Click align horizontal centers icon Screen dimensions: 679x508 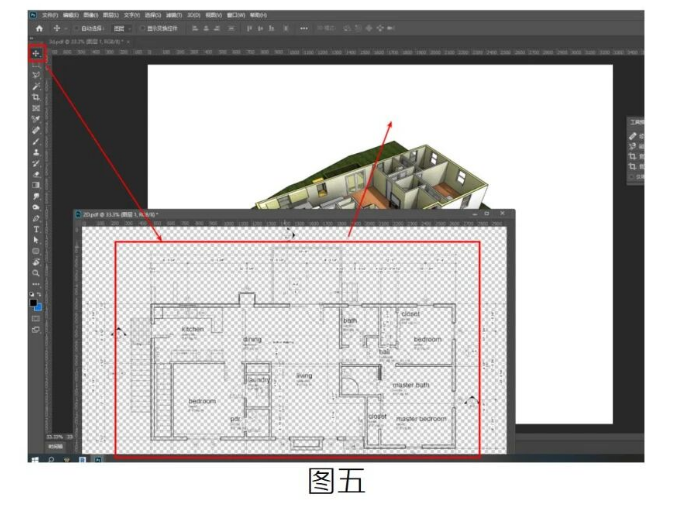[206, 29]
